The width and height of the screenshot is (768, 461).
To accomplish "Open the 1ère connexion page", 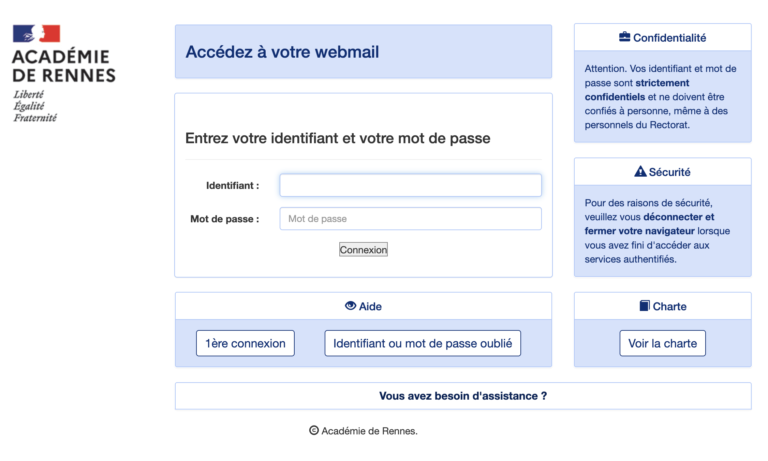I will click(x=245, y=343).
